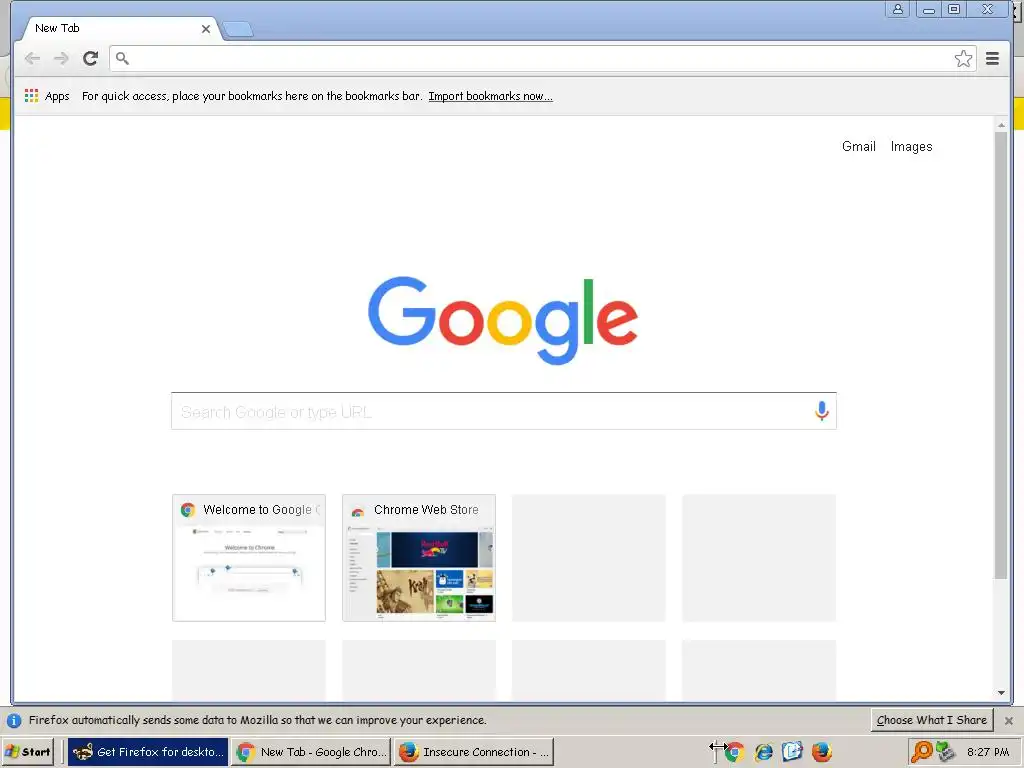Screen dimensions: 1024x768
Task: Dismiss the Firefox data notification bar
Action: point(1008,720)
